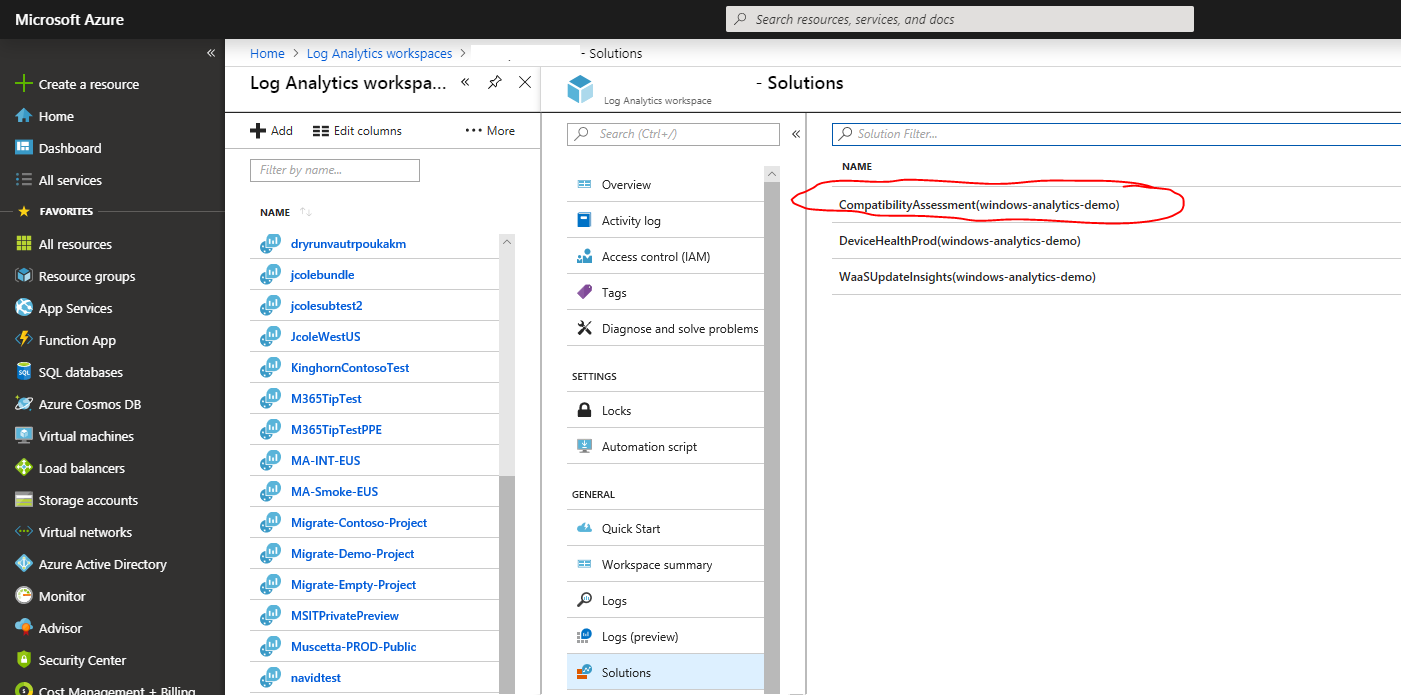Screen dimensions: 1401x695
Task: Select Solutions in the workspace menu
Action: (626, 672)
